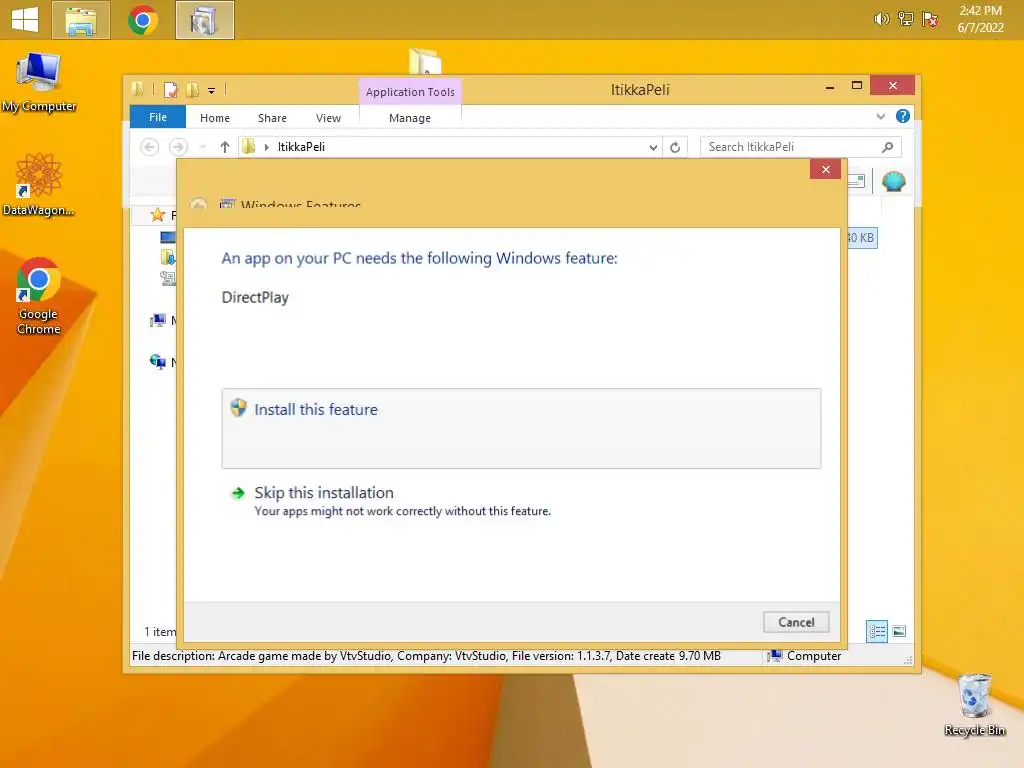The image size is (1024, 768).
Task: Click the Application Tools contextual tab header
Action: point(410,91)
